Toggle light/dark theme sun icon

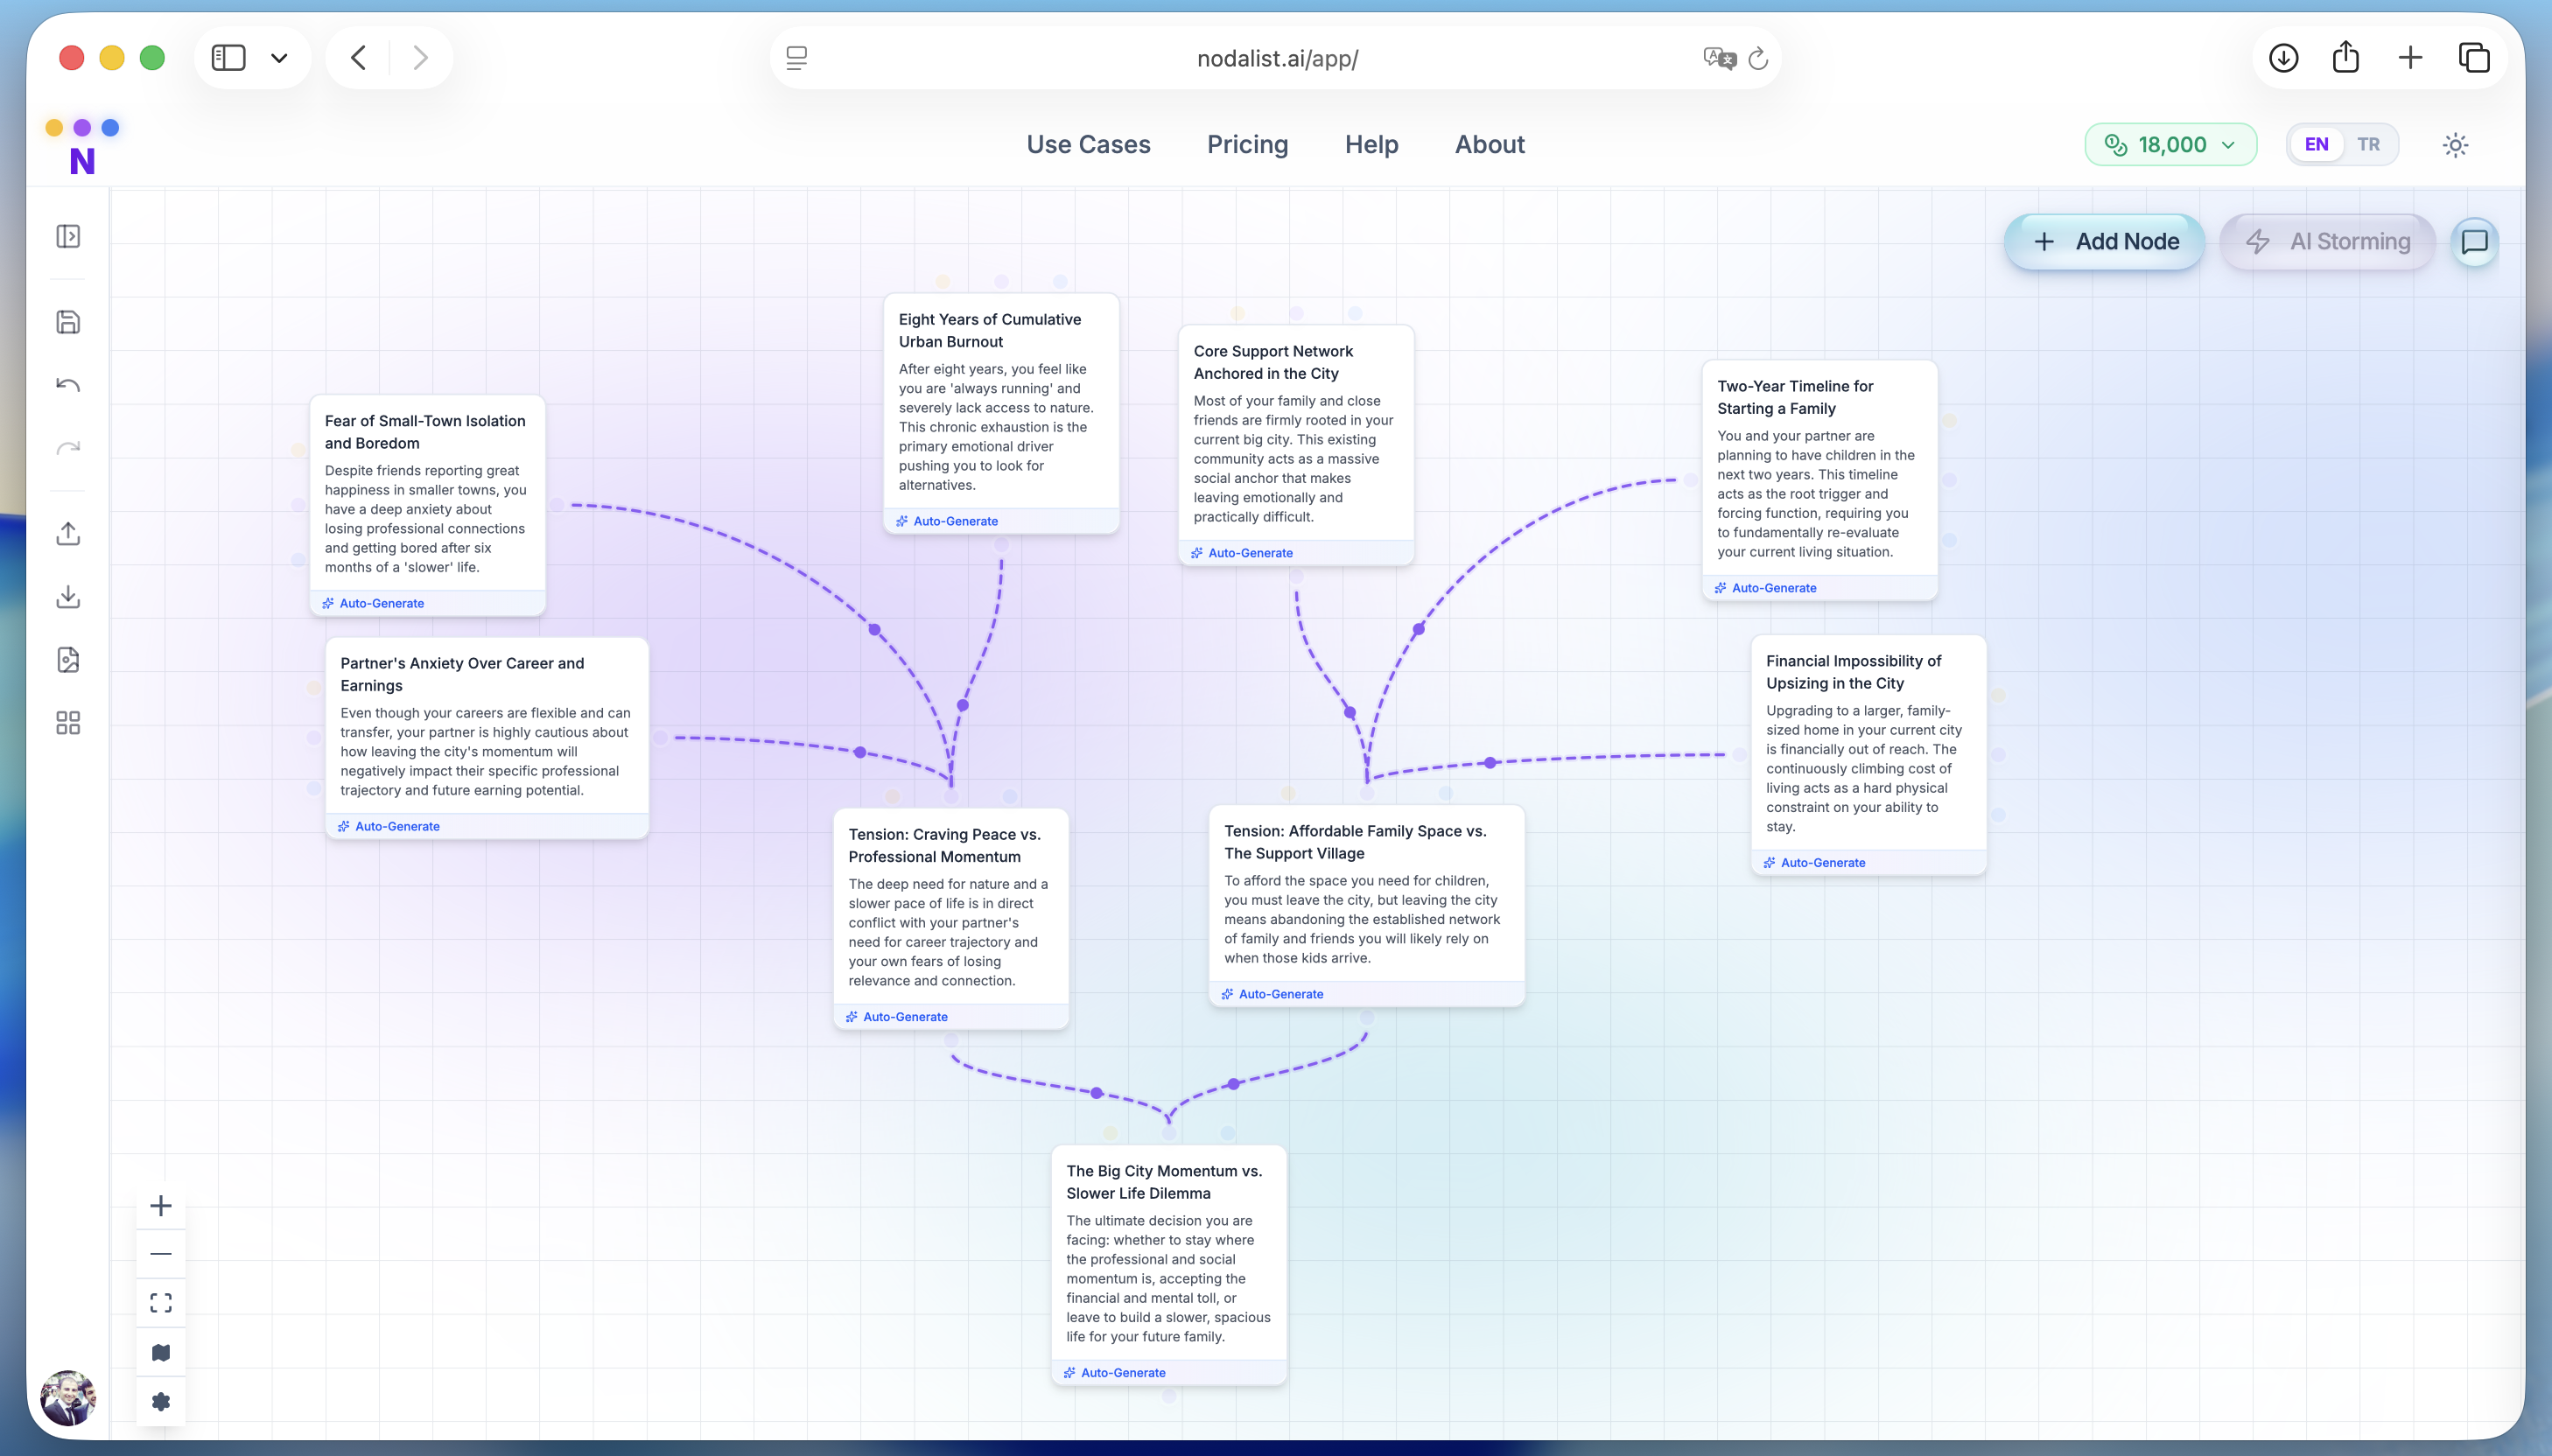tap(2455, 145)
